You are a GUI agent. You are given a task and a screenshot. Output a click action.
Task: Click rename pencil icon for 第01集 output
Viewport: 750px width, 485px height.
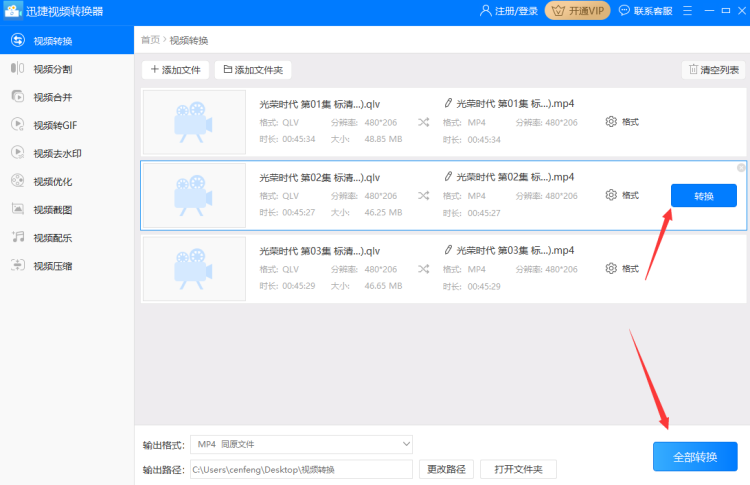point(448,103)
